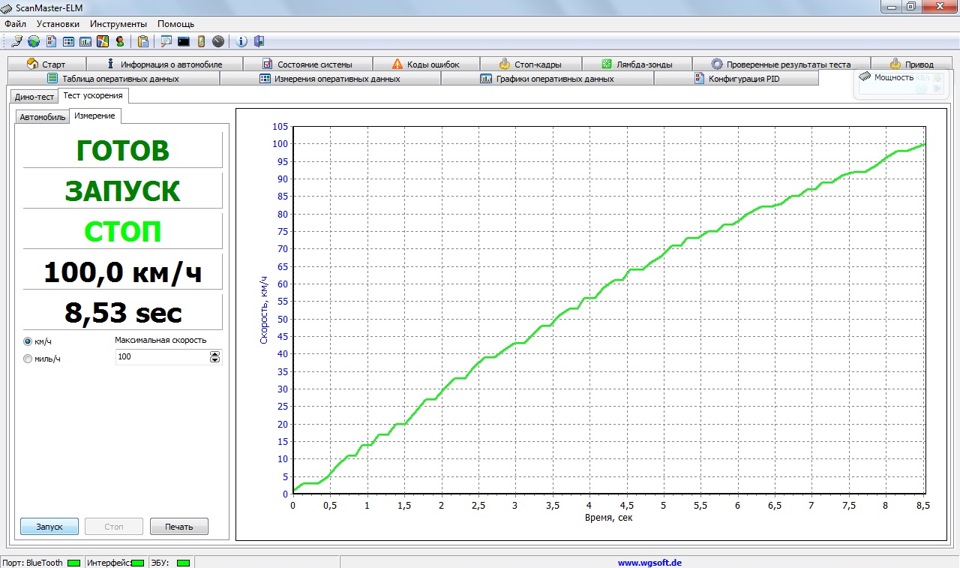Switch to the Старт tab

(x=47, y=64)
